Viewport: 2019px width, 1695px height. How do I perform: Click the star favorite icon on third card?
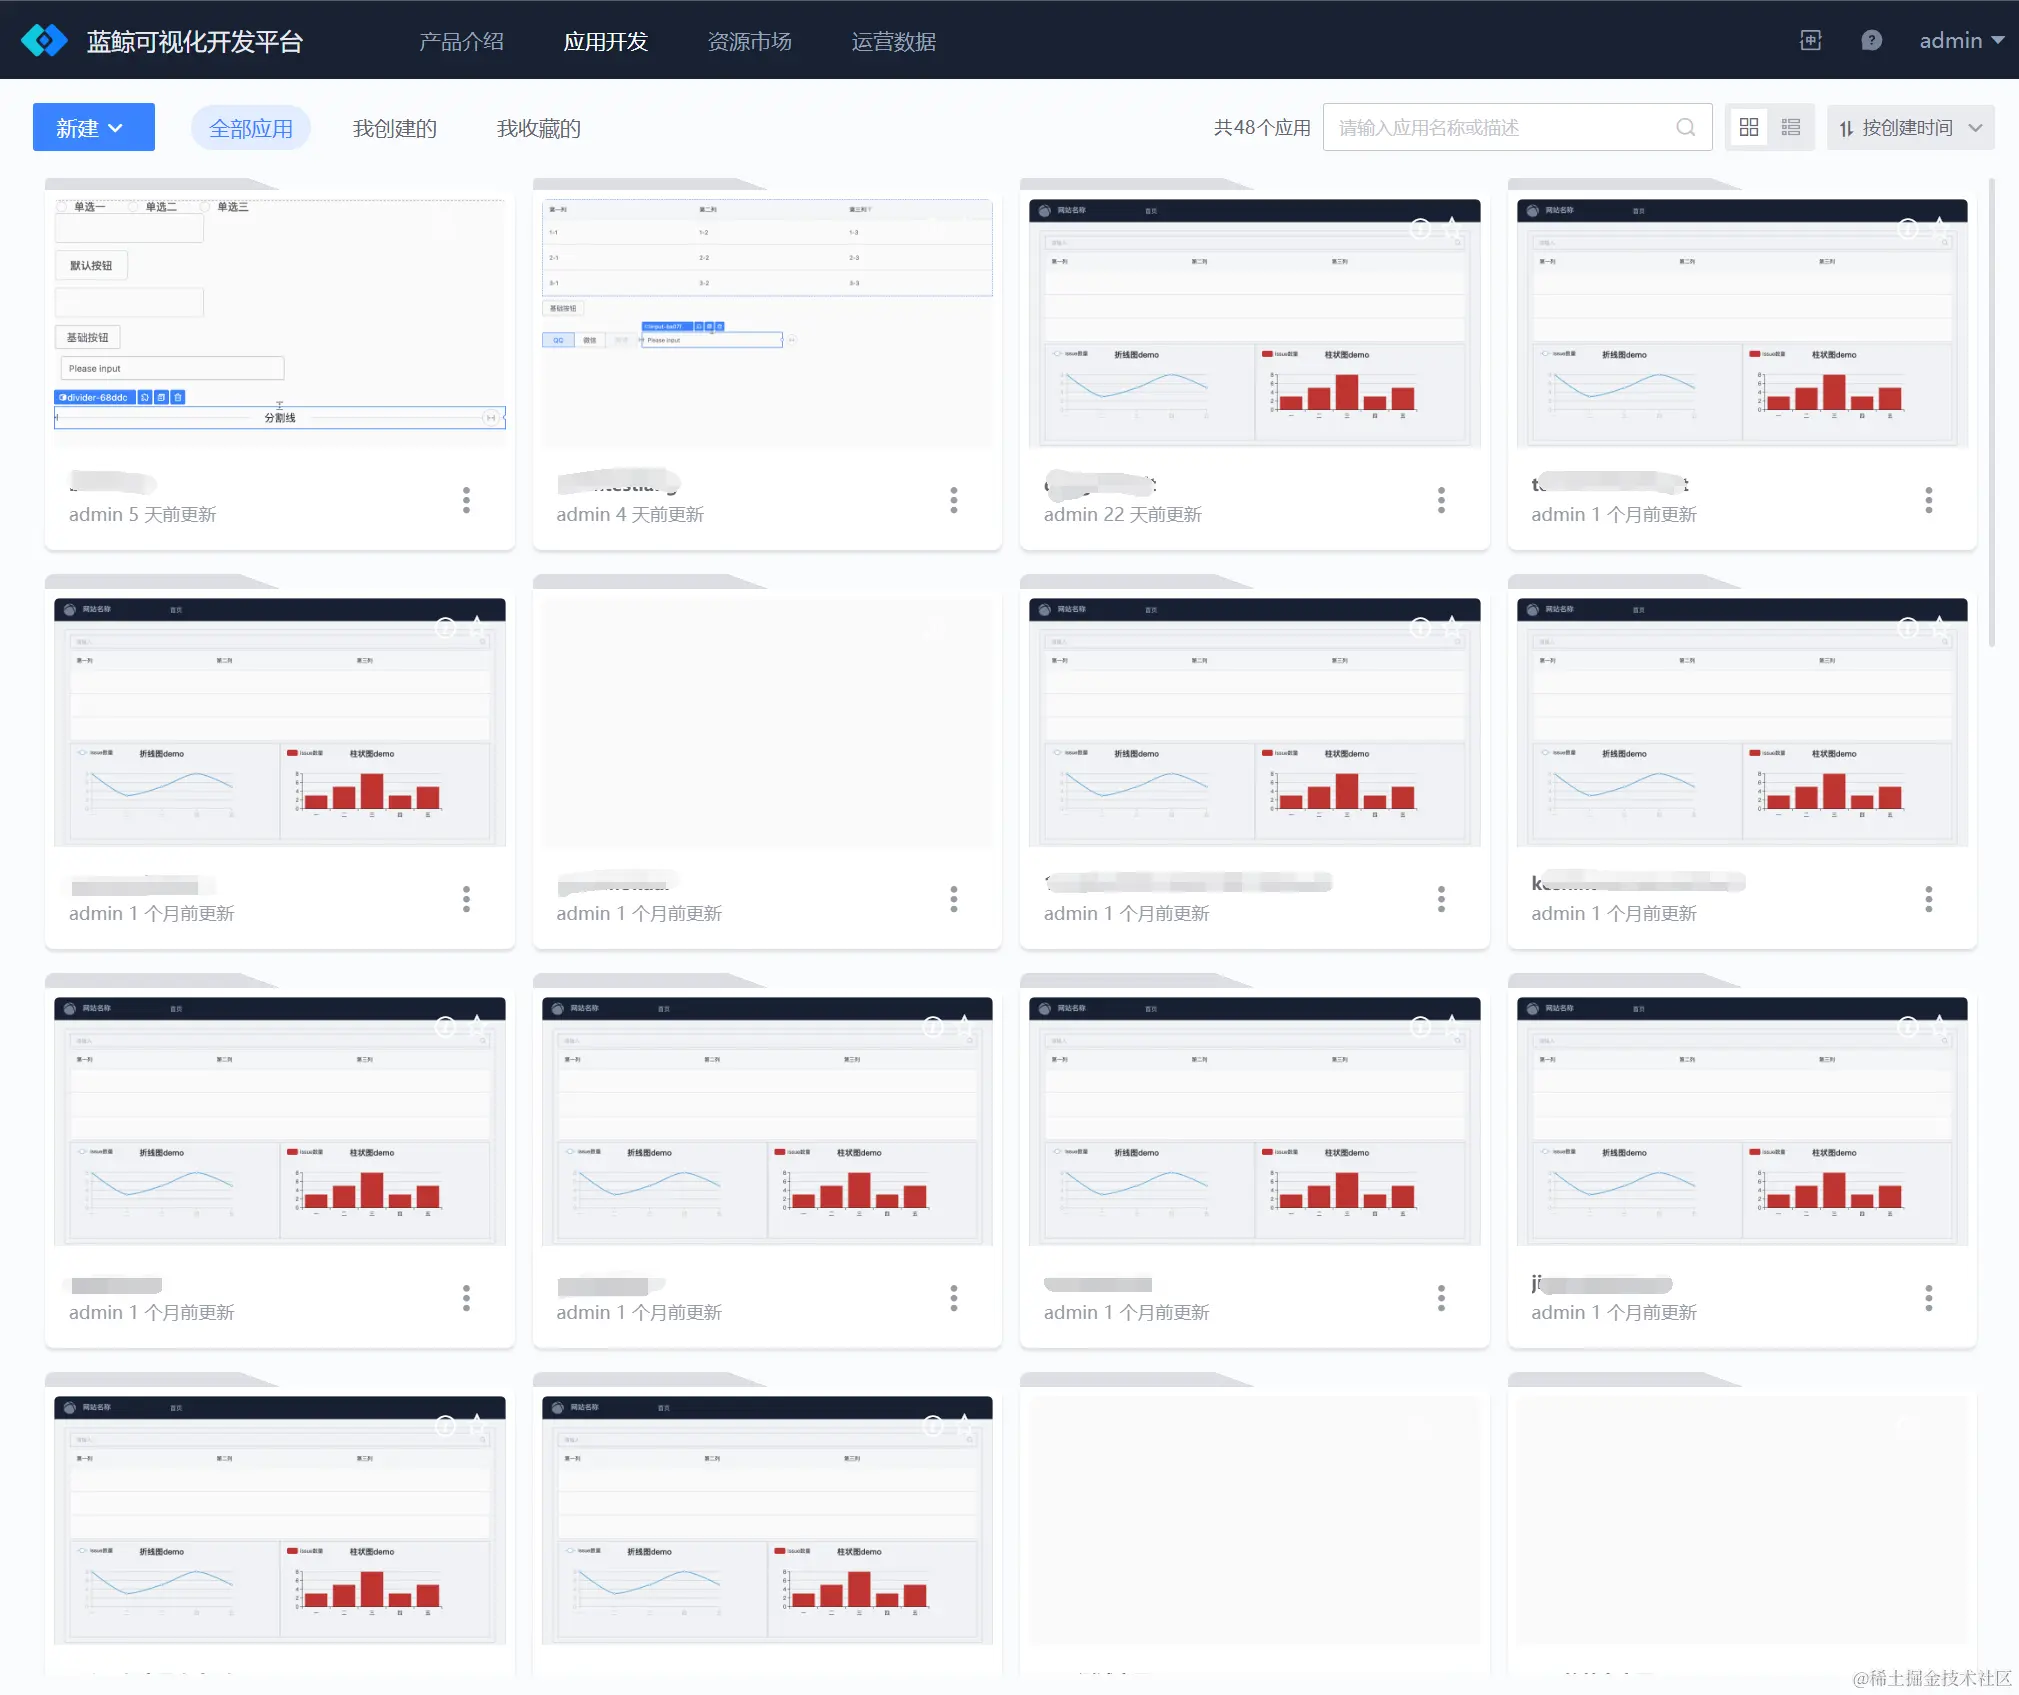1452,228
